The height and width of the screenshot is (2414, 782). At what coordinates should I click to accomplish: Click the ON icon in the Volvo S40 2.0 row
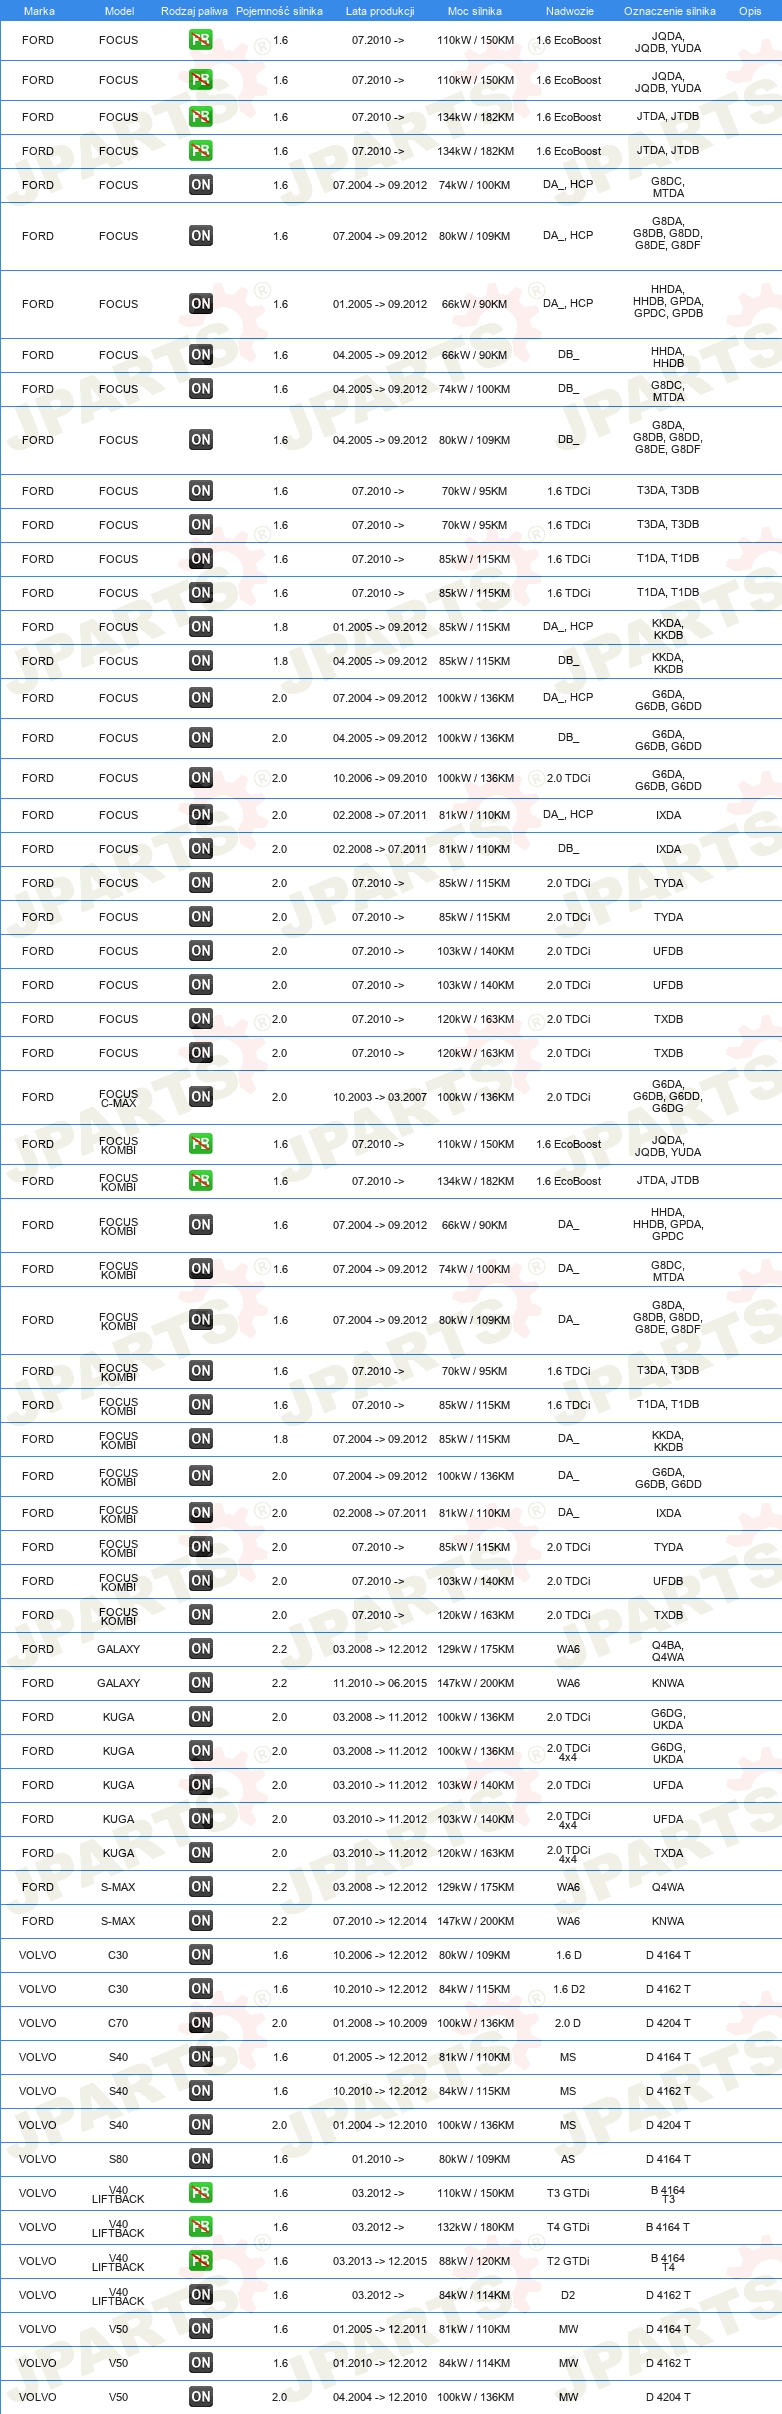coord(200,2125)
